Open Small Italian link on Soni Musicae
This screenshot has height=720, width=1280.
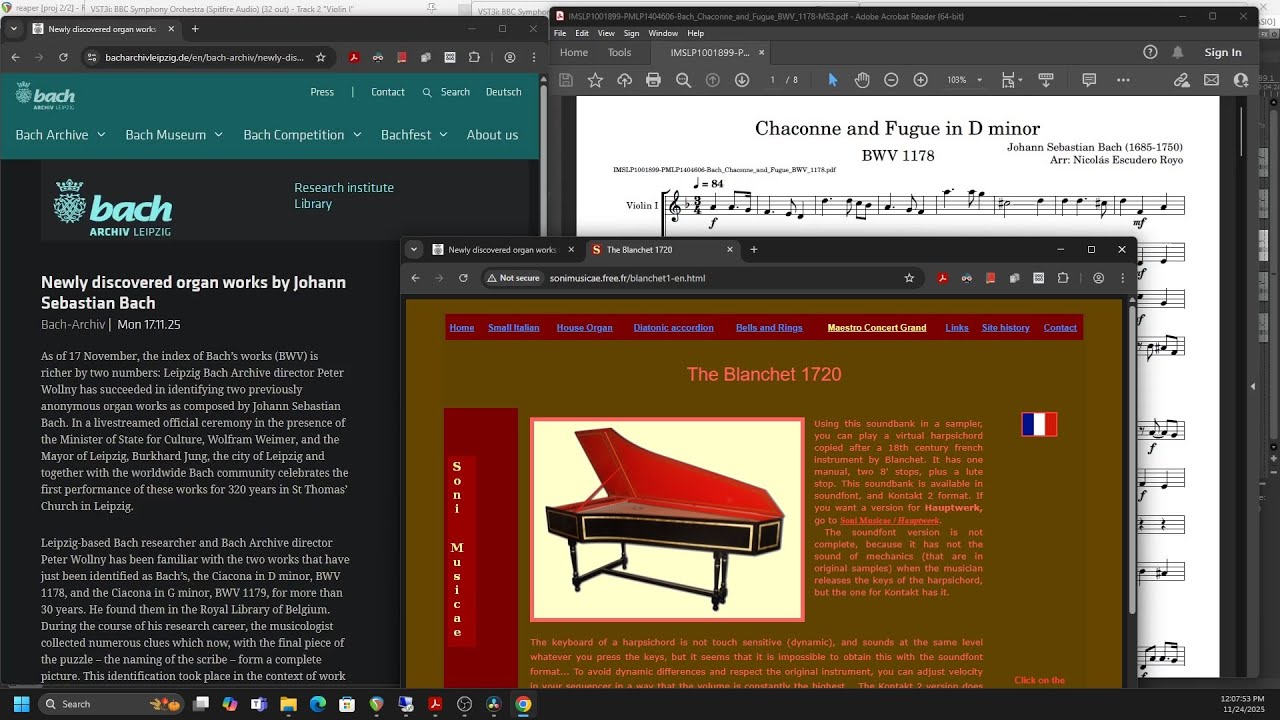513,328
